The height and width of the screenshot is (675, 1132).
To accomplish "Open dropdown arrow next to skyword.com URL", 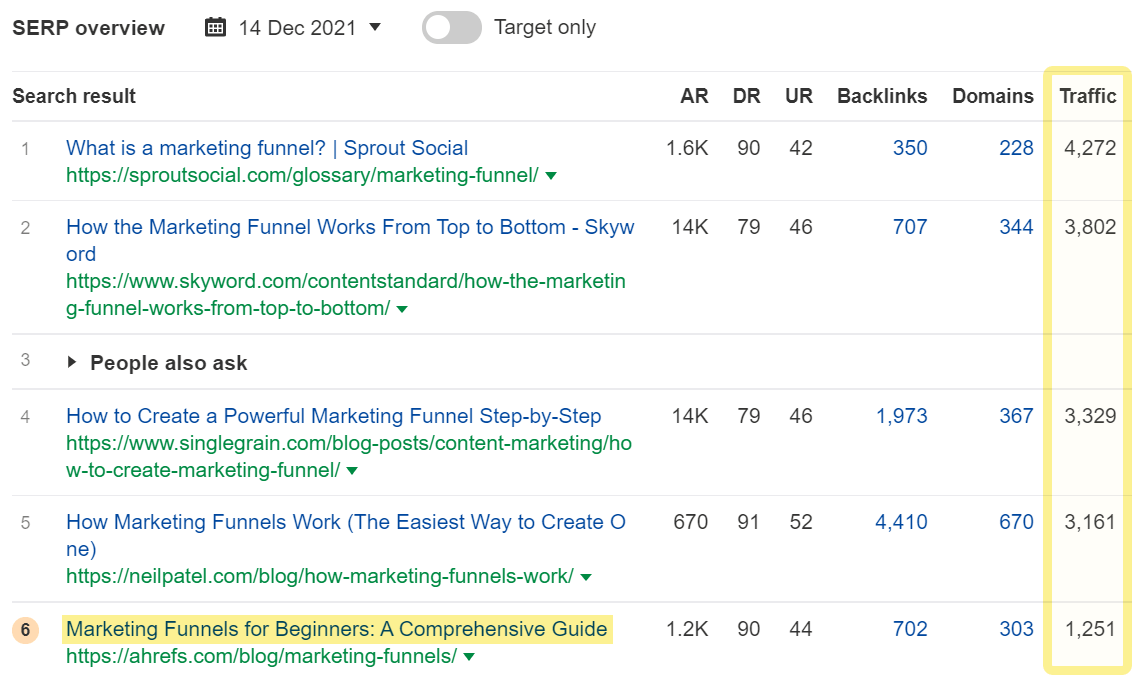I will tap(402, 310).
